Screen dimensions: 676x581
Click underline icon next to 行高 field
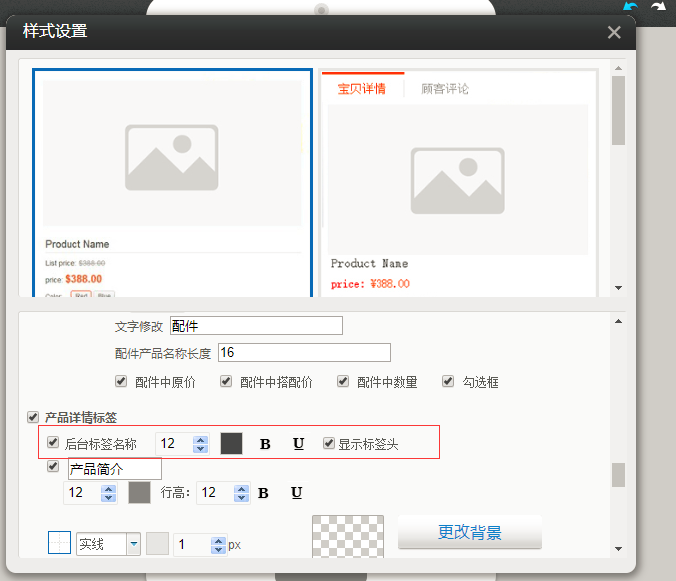(296, 493)
